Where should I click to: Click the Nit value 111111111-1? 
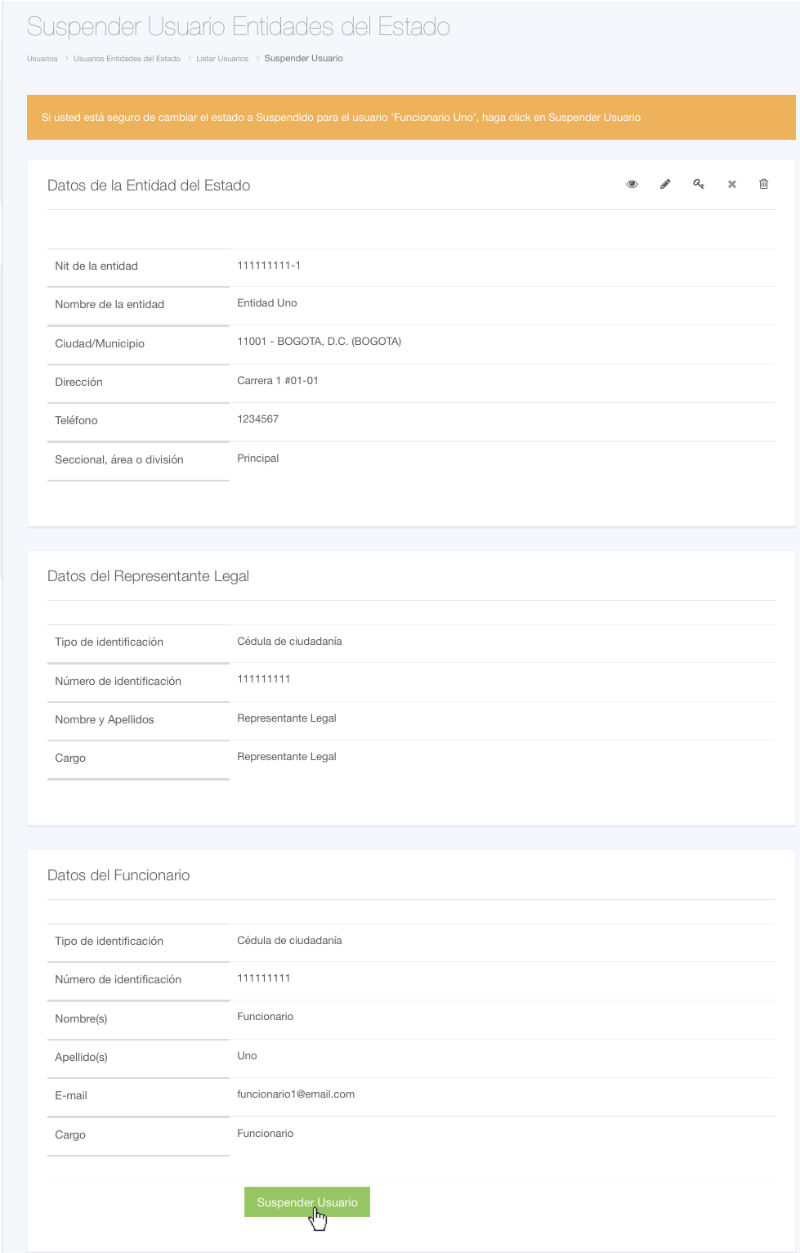click(x=269, y=265)
